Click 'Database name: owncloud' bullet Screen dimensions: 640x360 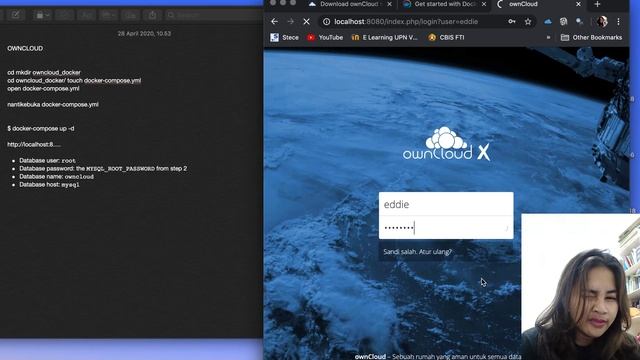[x=56, y=177]
